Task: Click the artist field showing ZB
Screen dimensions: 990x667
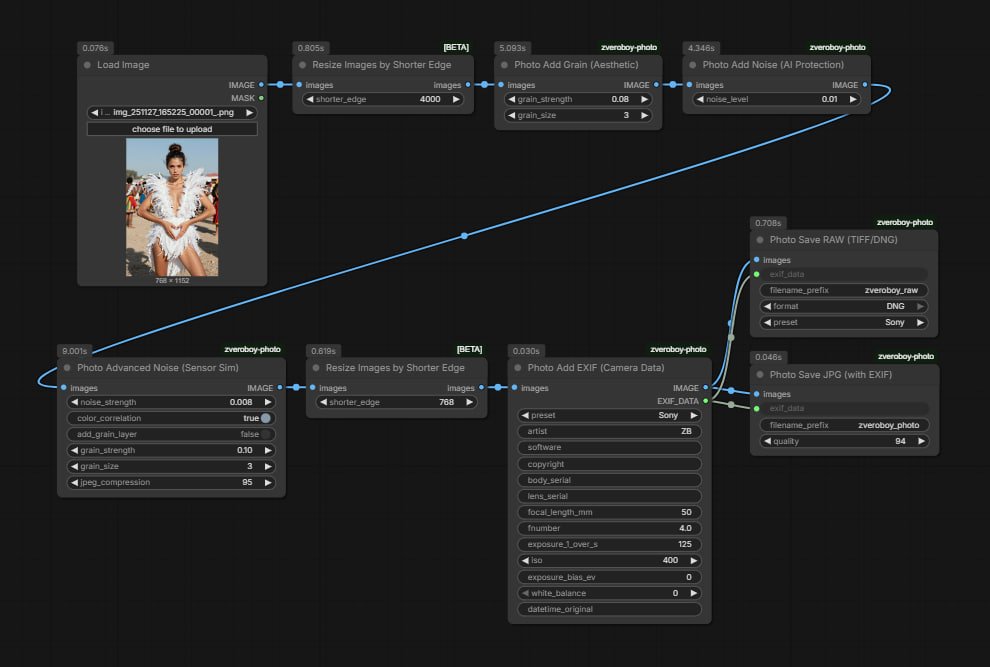Action: coord(608,431)
